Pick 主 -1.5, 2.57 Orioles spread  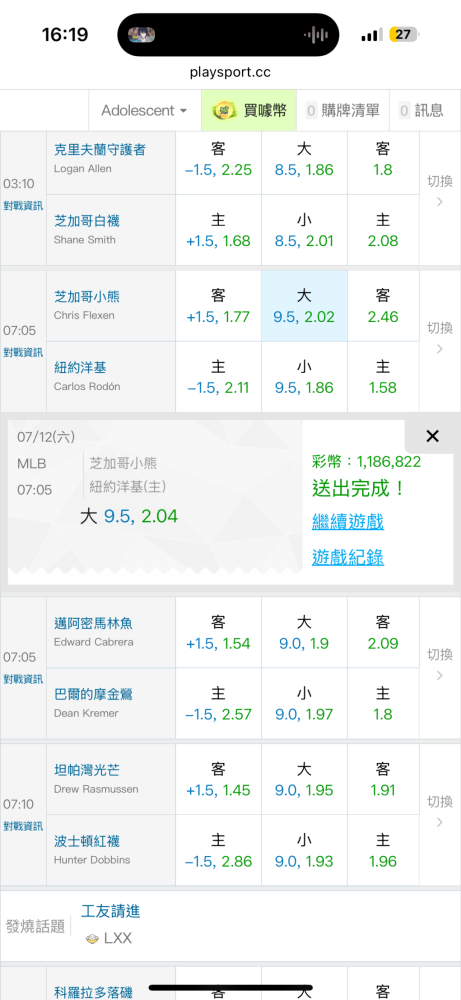pos(218,703)
